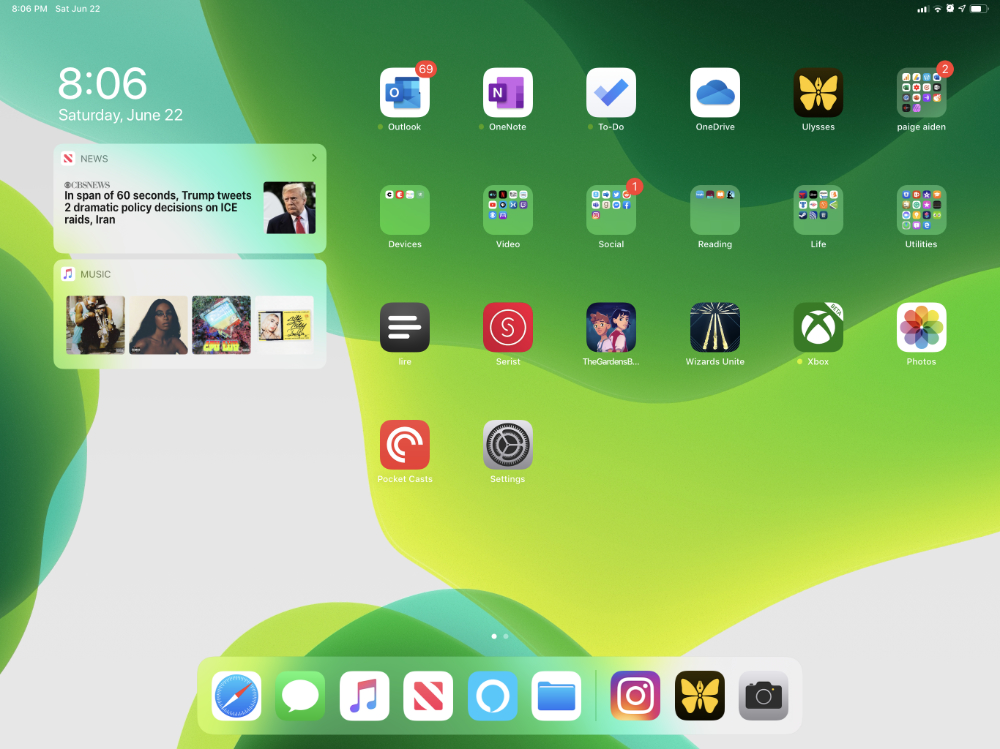Screen dimensions: 1000x749
Task: Tap the Saturday, June 22 date text
Action: pyautogui.click(x=121, y=115)
